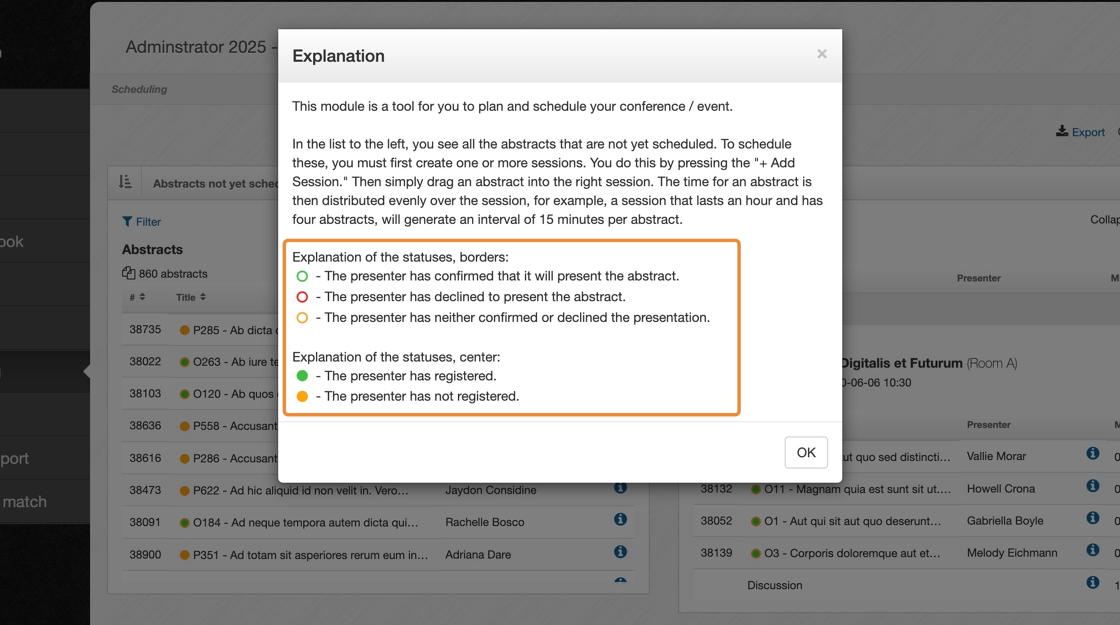
Task: Open the info icon next to Howell Crona
Action: click(x=1093, y=487)
